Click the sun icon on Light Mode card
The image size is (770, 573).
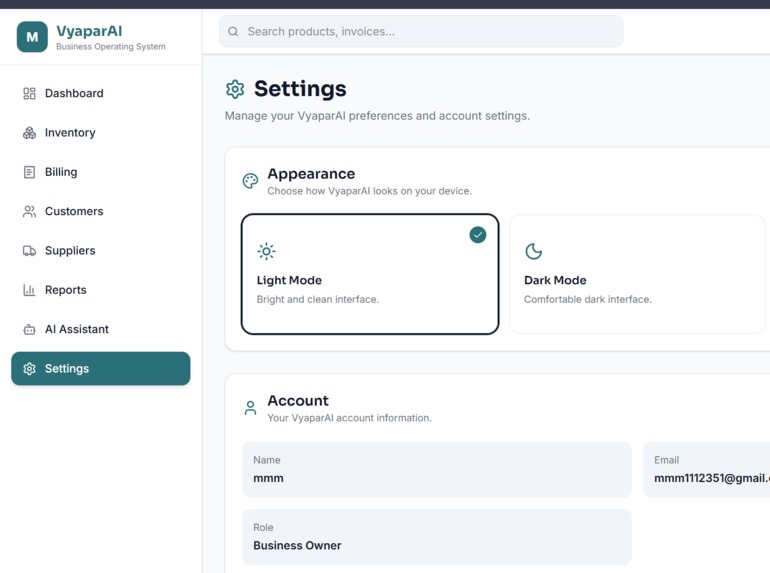[x=266, y=251]
